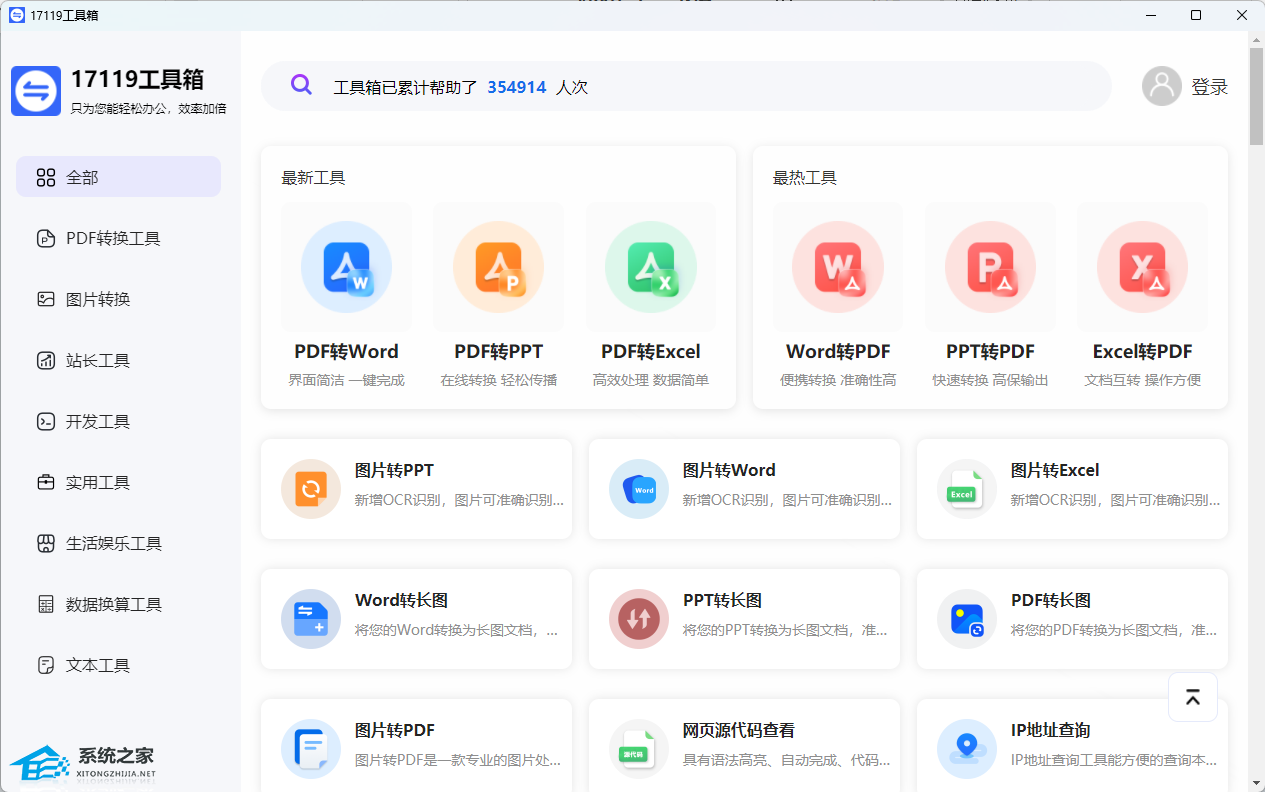Screen dimensions: 1265x792
Task: Open the PPT转长图 card icon
Action: click(x=639, y=619)
